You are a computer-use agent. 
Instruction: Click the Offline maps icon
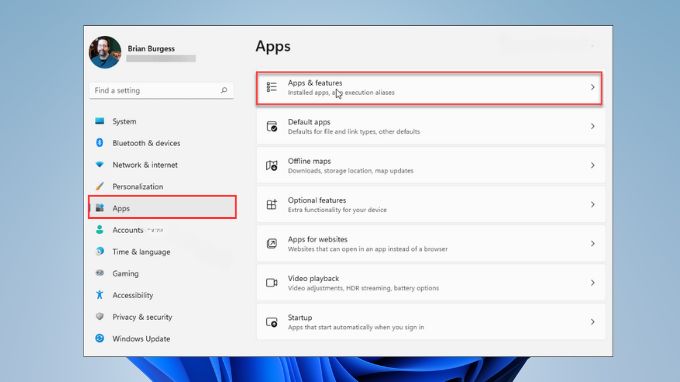[x=271, y=165]
